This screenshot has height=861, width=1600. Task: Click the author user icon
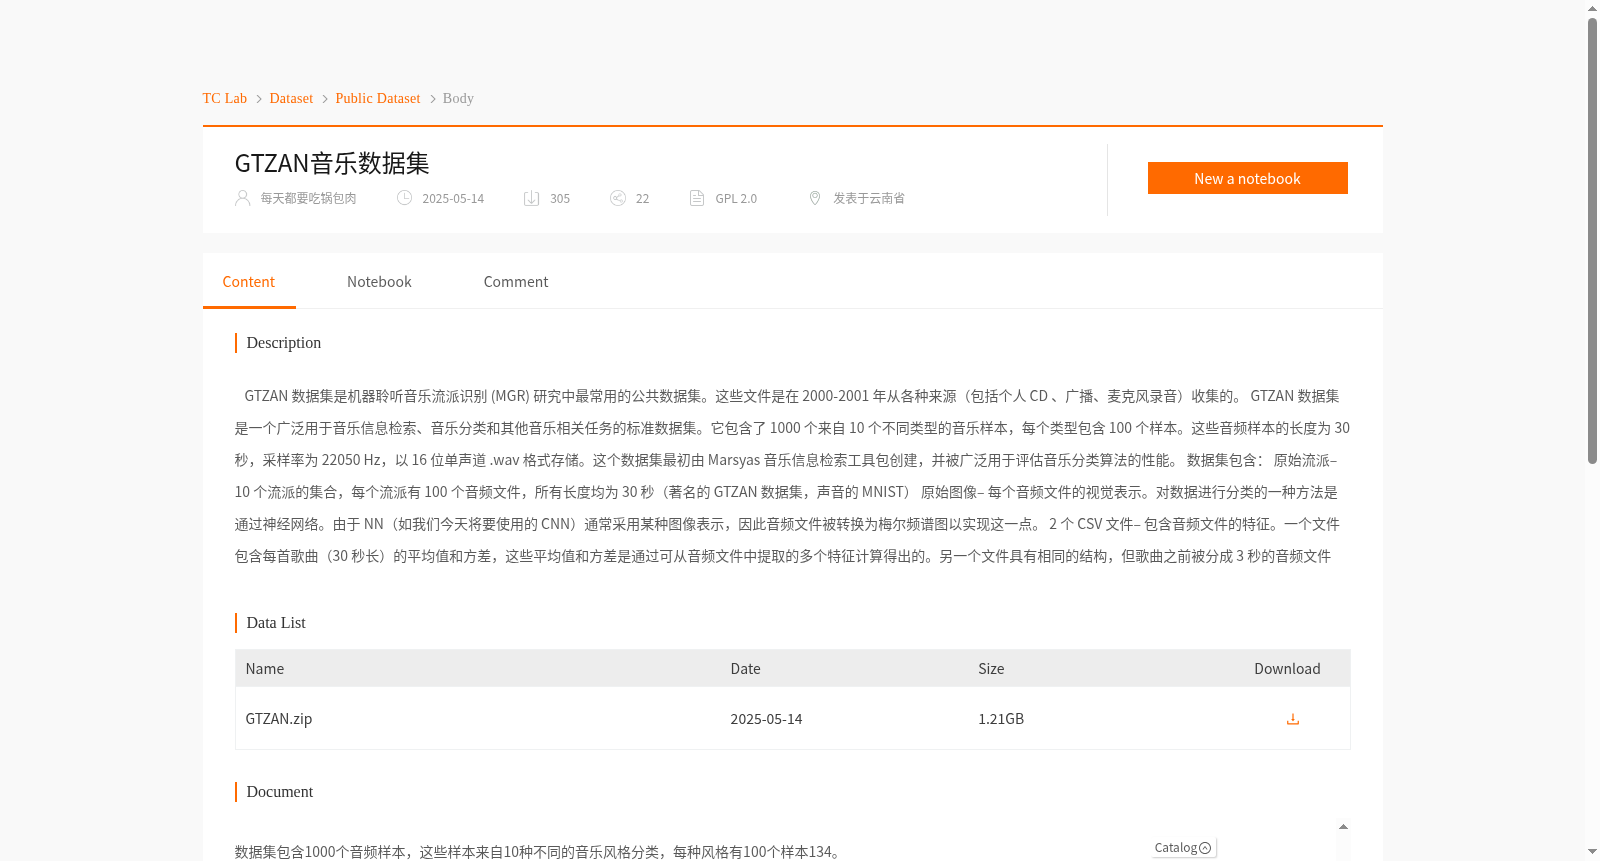pos(242,198)
